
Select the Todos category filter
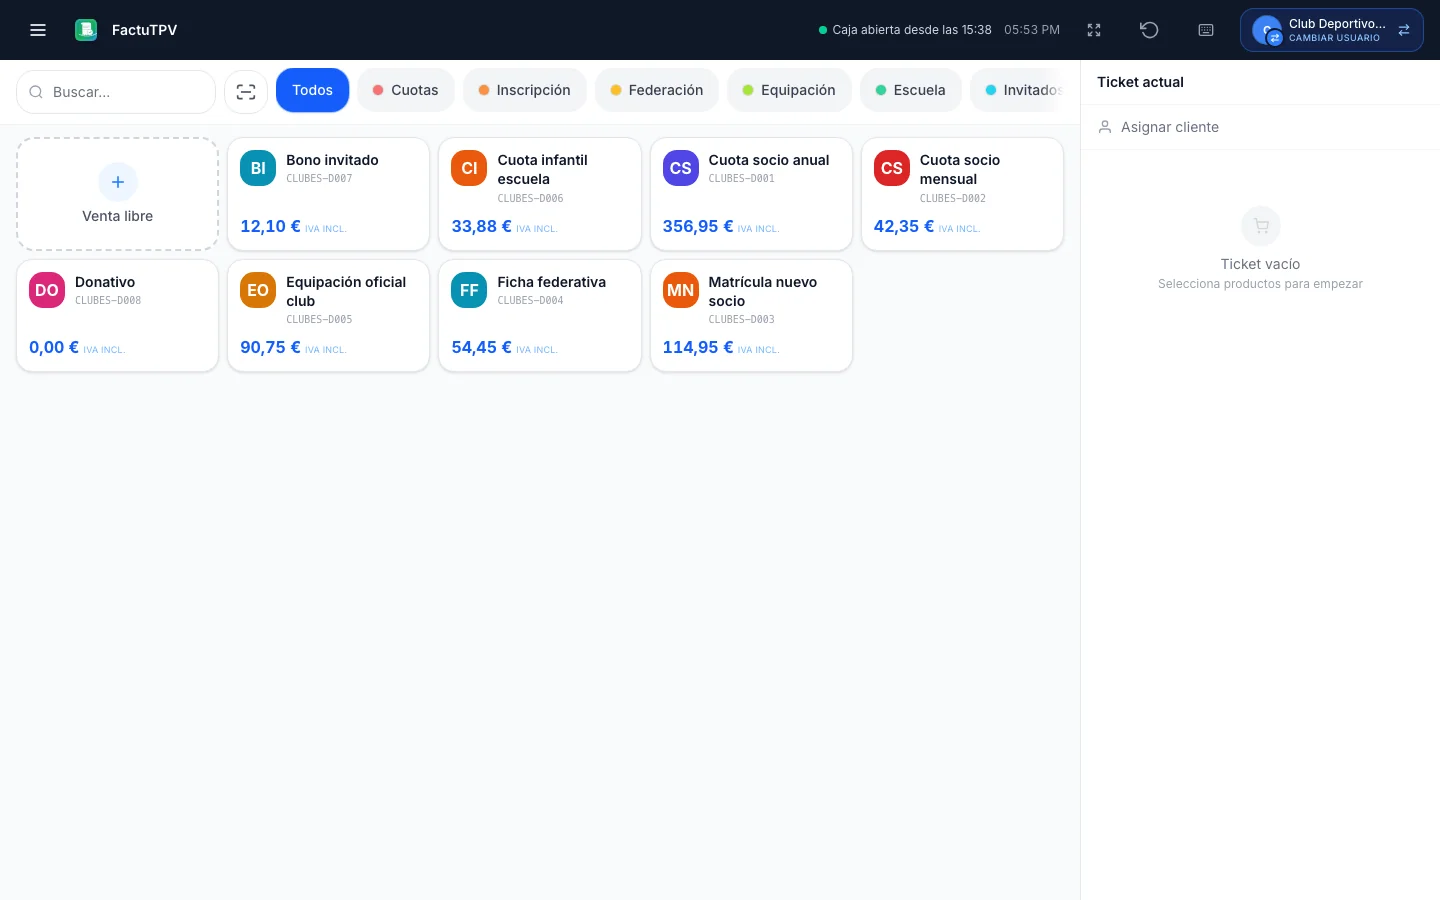[x=313, y=90]
